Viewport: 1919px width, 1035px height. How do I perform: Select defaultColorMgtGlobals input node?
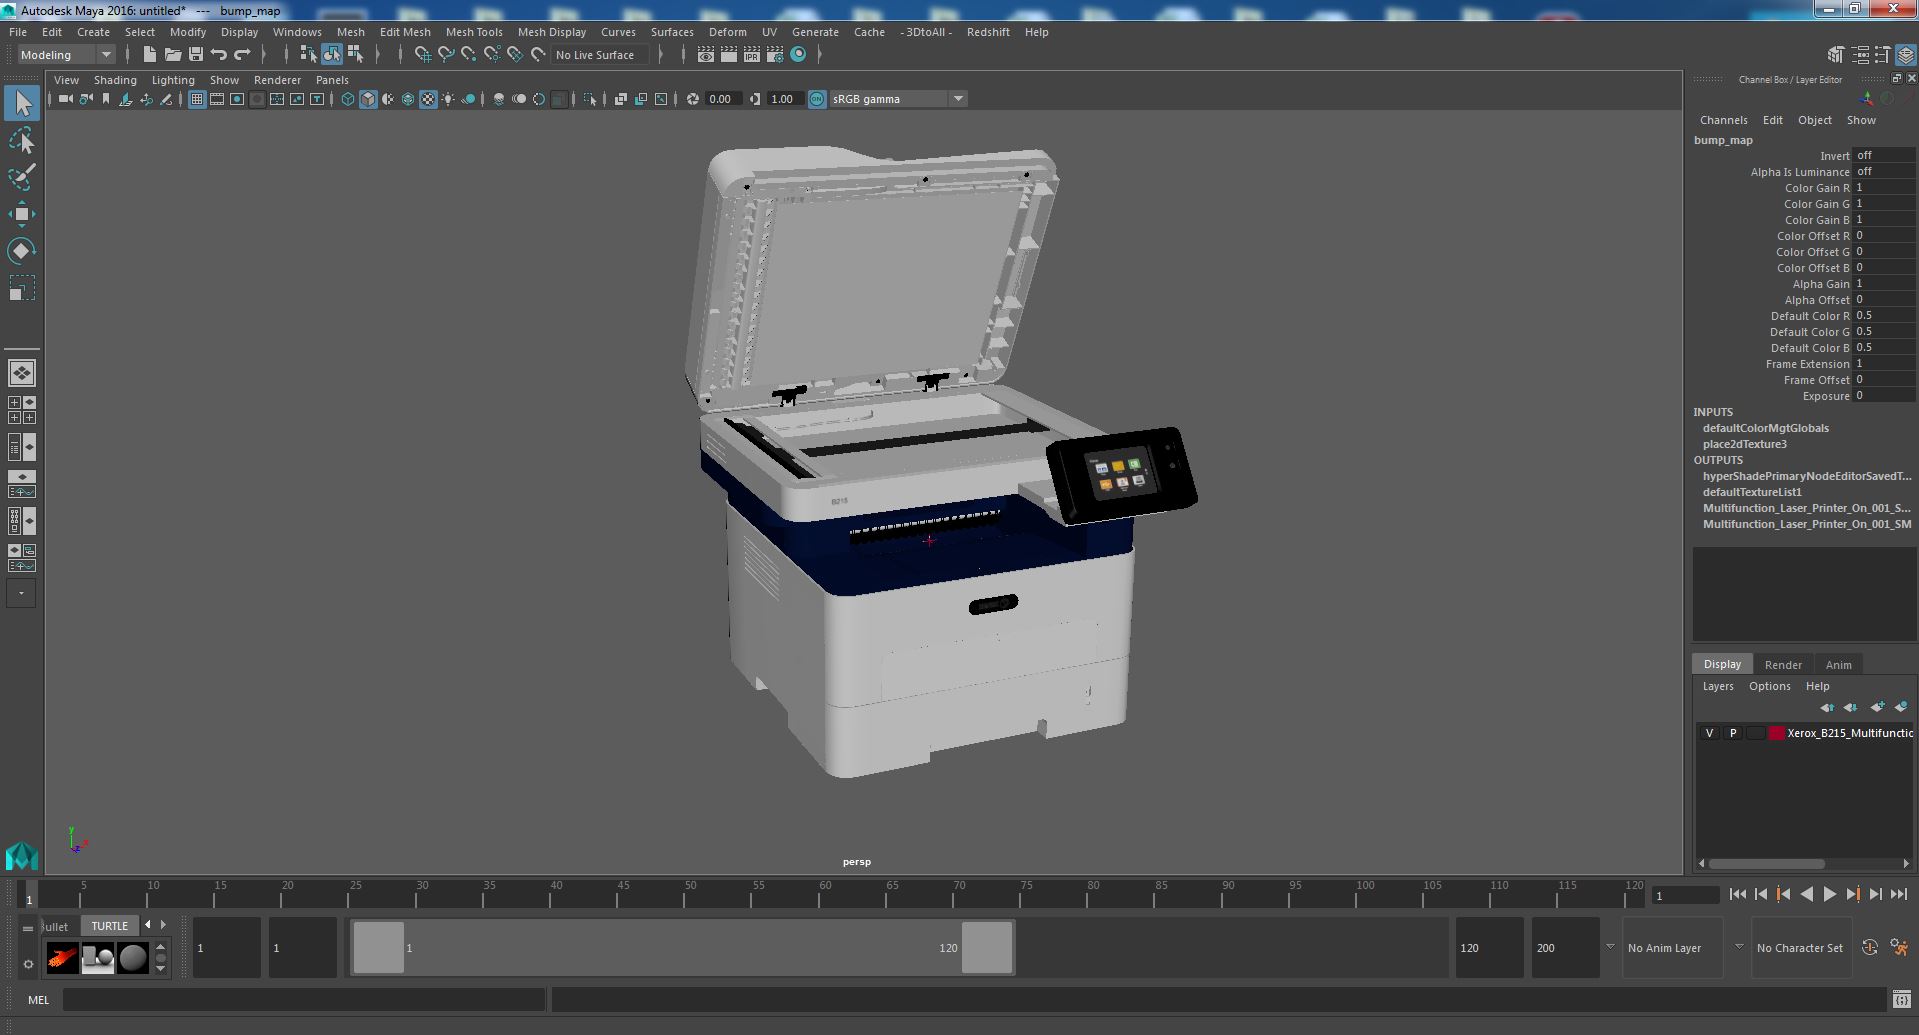[x=1765, y=428]
